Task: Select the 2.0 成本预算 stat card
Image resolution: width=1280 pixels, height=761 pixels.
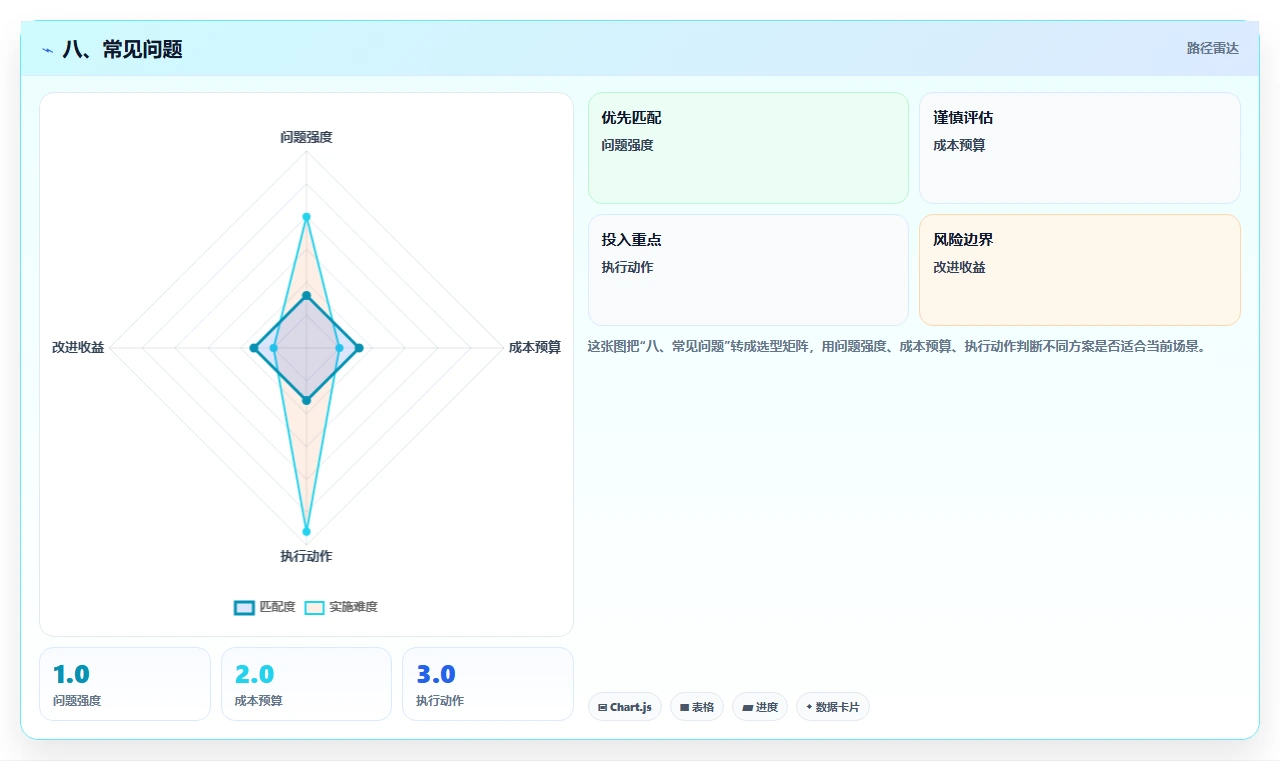Action: click(x=306, y=684)
